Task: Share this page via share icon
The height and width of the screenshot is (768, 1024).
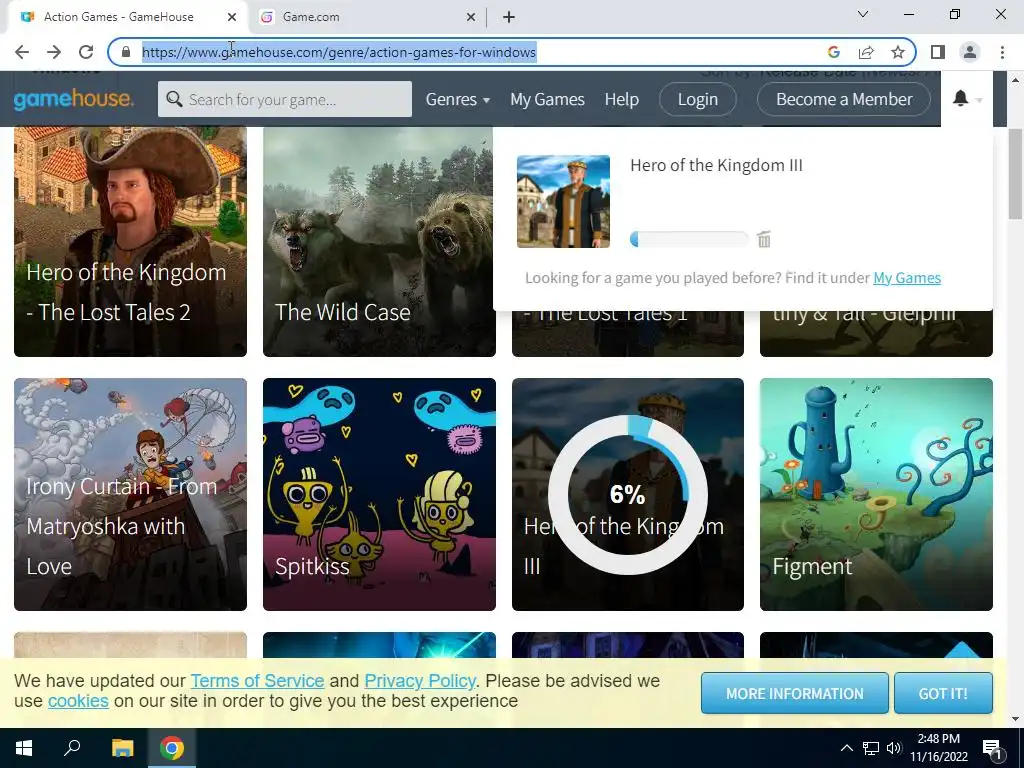Action: pos(866,52)
